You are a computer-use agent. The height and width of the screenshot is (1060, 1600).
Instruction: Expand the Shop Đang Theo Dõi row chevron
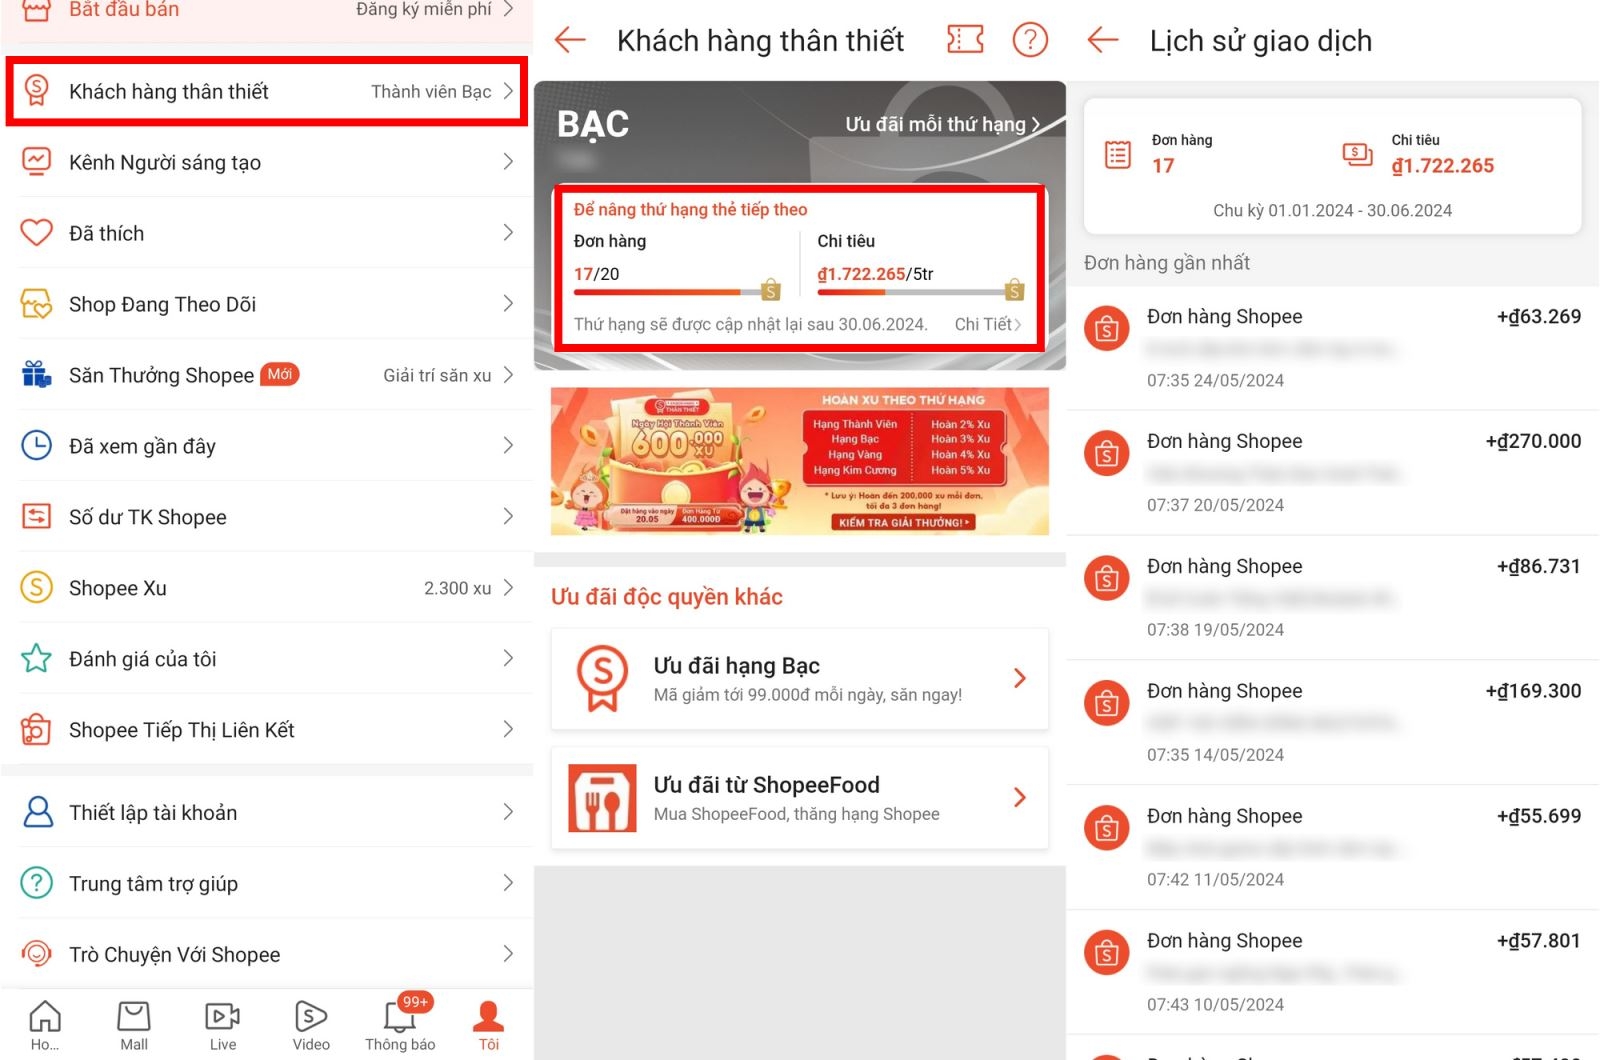point(508,304)
